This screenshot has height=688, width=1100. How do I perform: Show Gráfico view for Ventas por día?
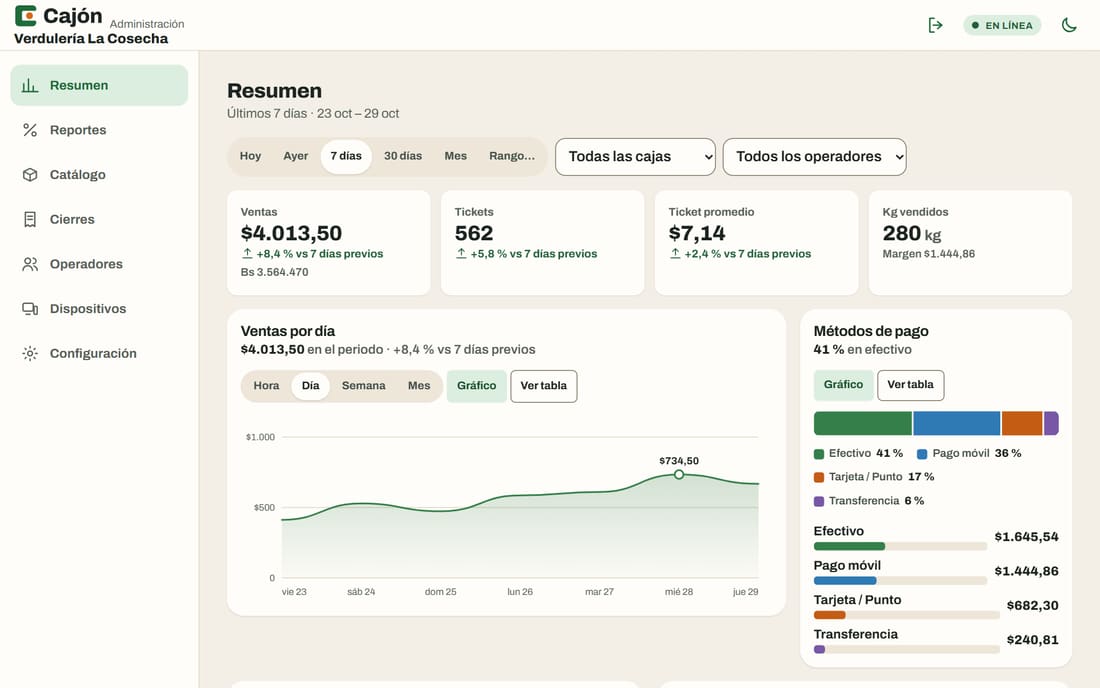476,386
